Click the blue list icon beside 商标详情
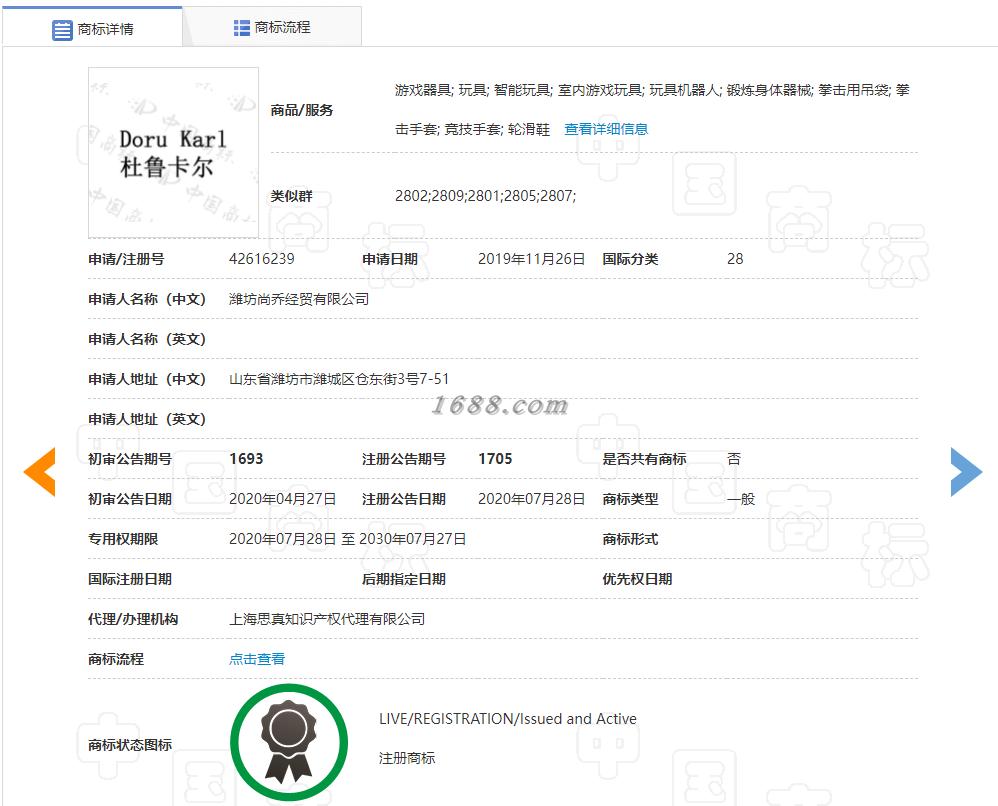This screenshot has height=806, width=998. coord(62,29)
